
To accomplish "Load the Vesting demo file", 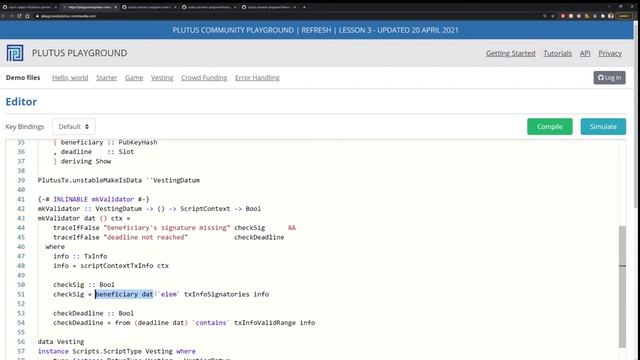I will point(162,78).
